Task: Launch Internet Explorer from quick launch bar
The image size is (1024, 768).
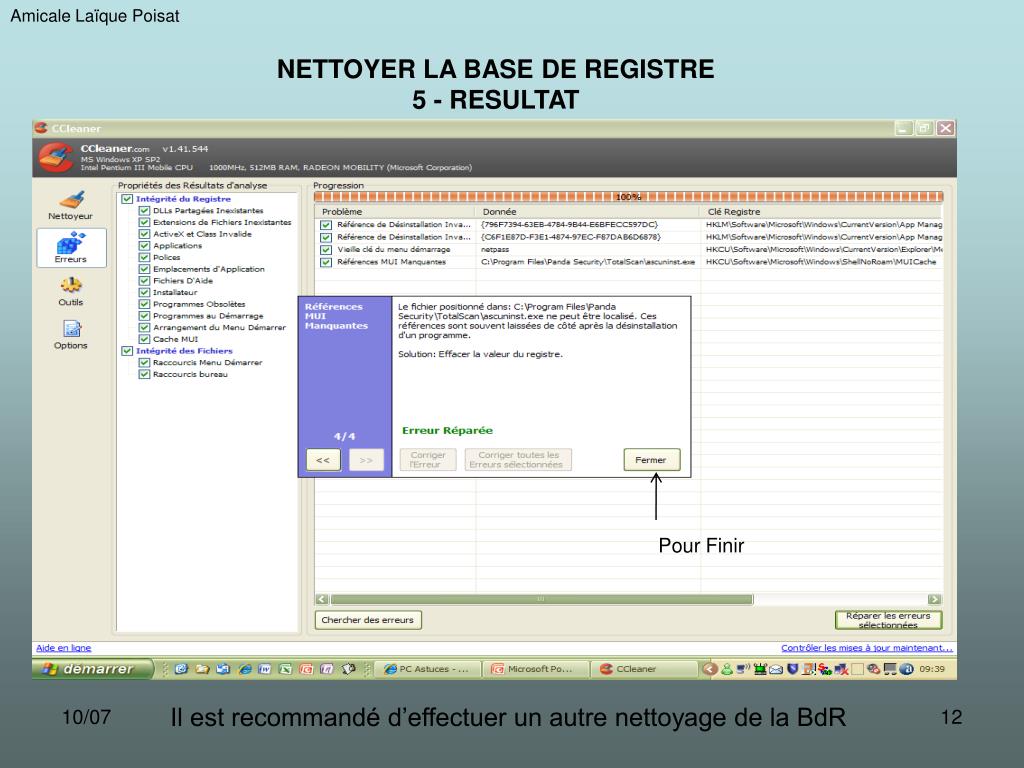Action: 244,669
